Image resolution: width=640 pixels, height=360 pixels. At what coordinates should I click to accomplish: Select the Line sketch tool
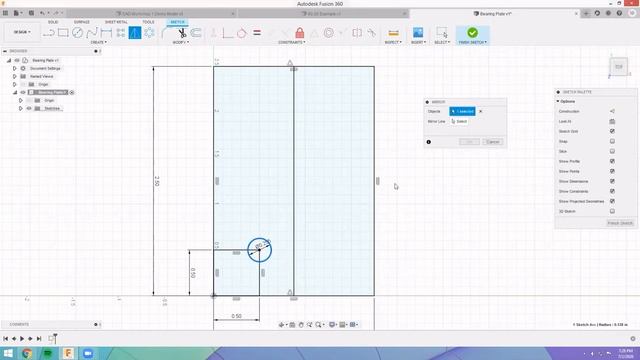point(49,33)
